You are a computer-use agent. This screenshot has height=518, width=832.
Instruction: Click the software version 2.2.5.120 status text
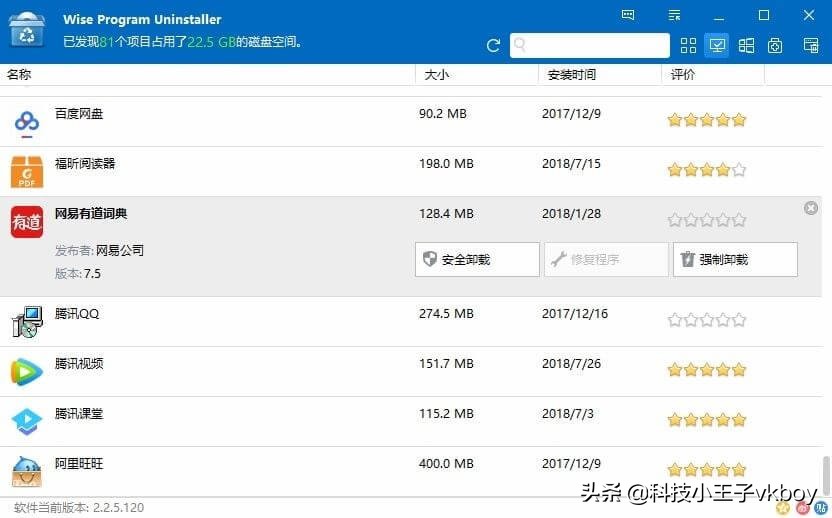79,508
